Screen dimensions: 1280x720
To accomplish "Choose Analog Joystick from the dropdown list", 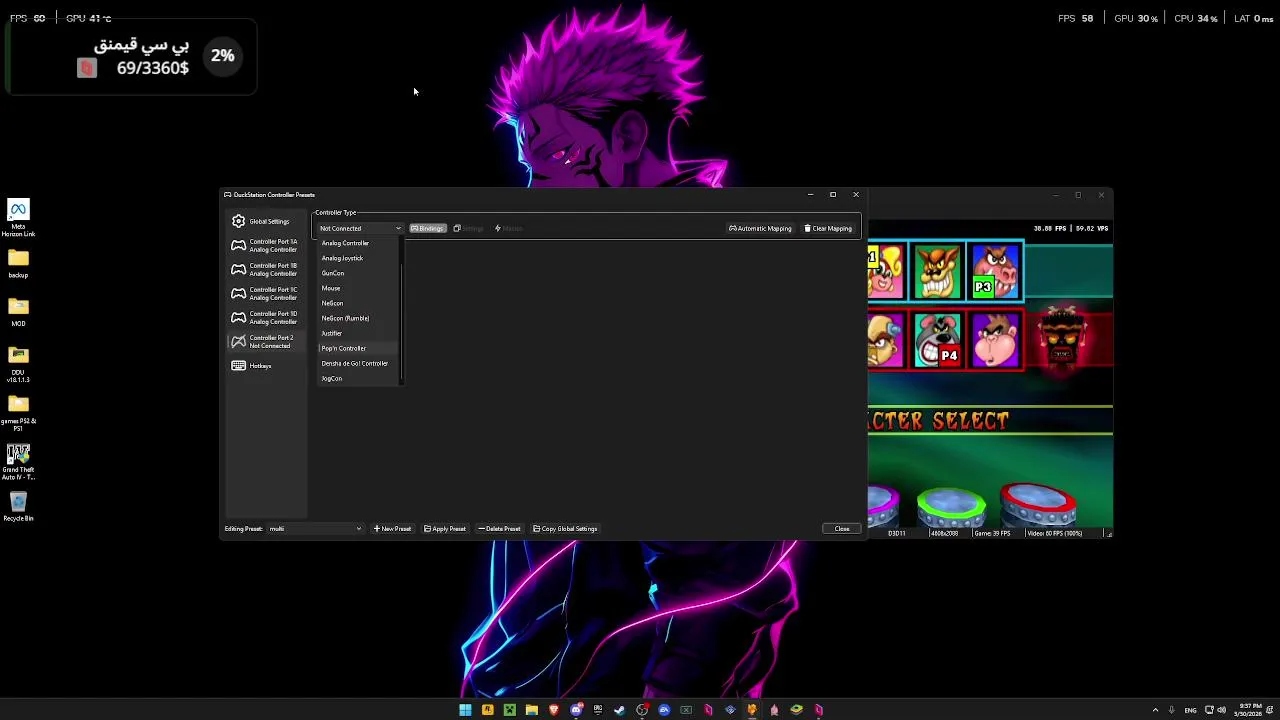I will (358, 258).
